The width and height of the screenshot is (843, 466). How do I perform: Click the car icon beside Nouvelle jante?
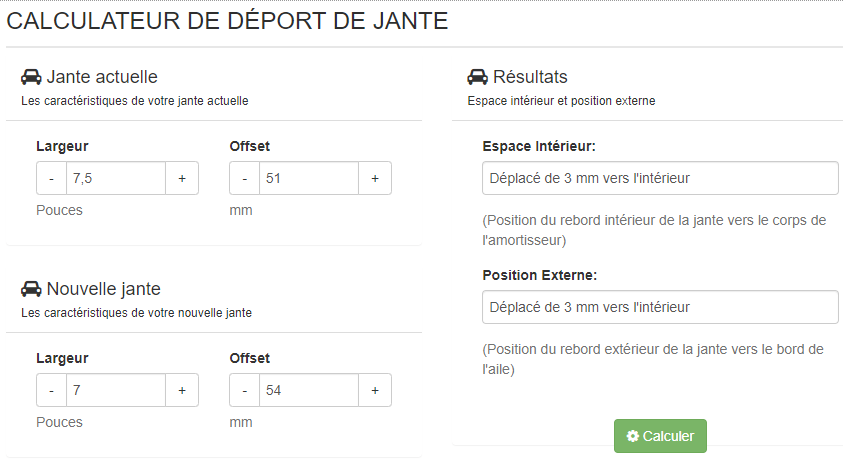(31, 289)
